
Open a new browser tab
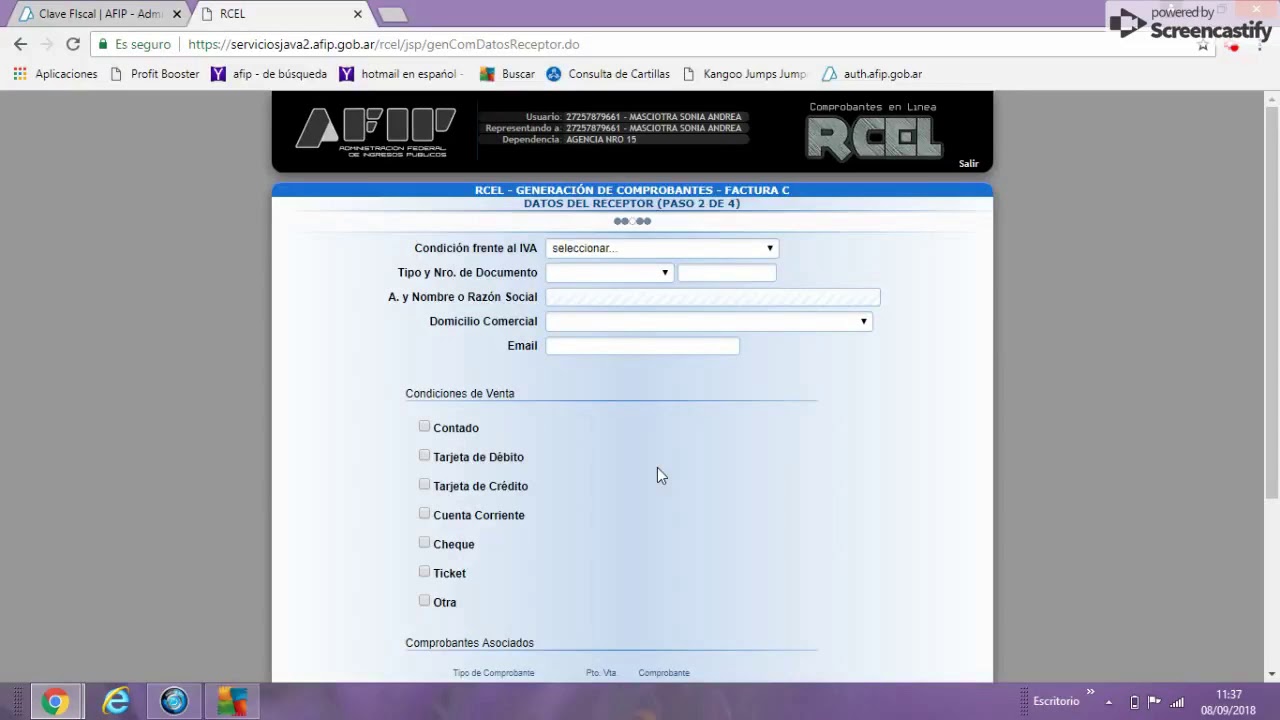393,14
